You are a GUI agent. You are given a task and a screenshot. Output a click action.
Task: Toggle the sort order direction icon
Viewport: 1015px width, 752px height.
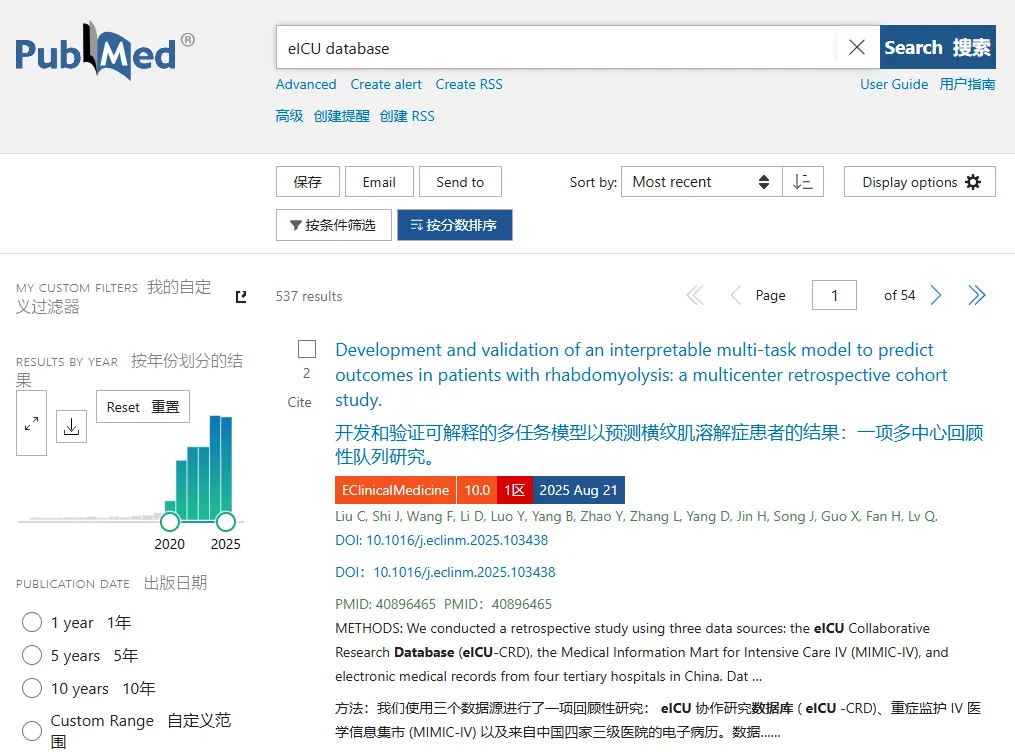(x=803, y=182)
